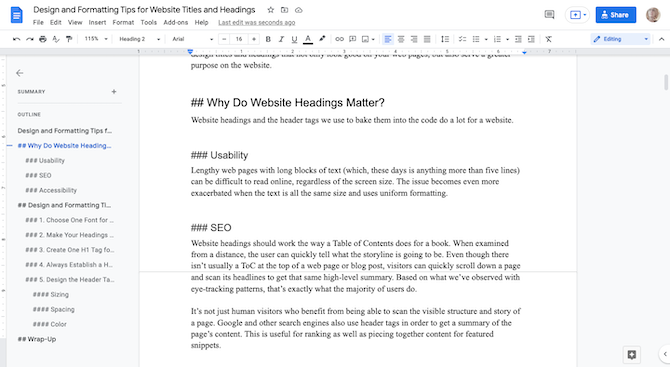
Task: Open line and paragraph spacing
Action: [x=445, y=39]
